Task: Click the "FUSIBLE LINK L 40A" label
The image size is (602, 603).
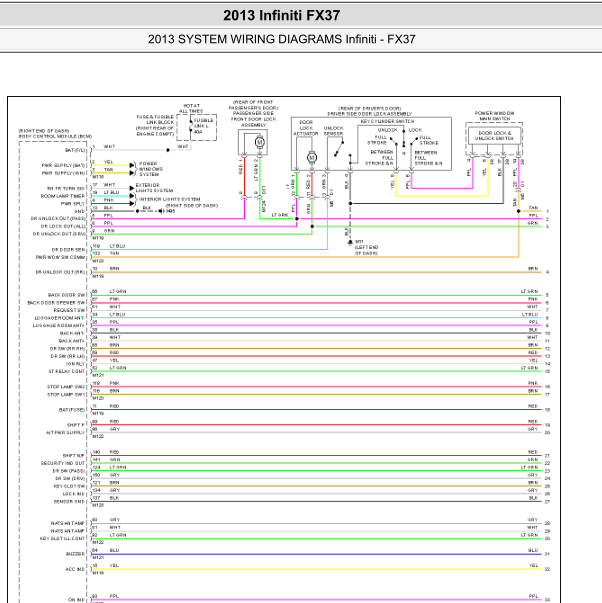Action: tap(203, 126)
